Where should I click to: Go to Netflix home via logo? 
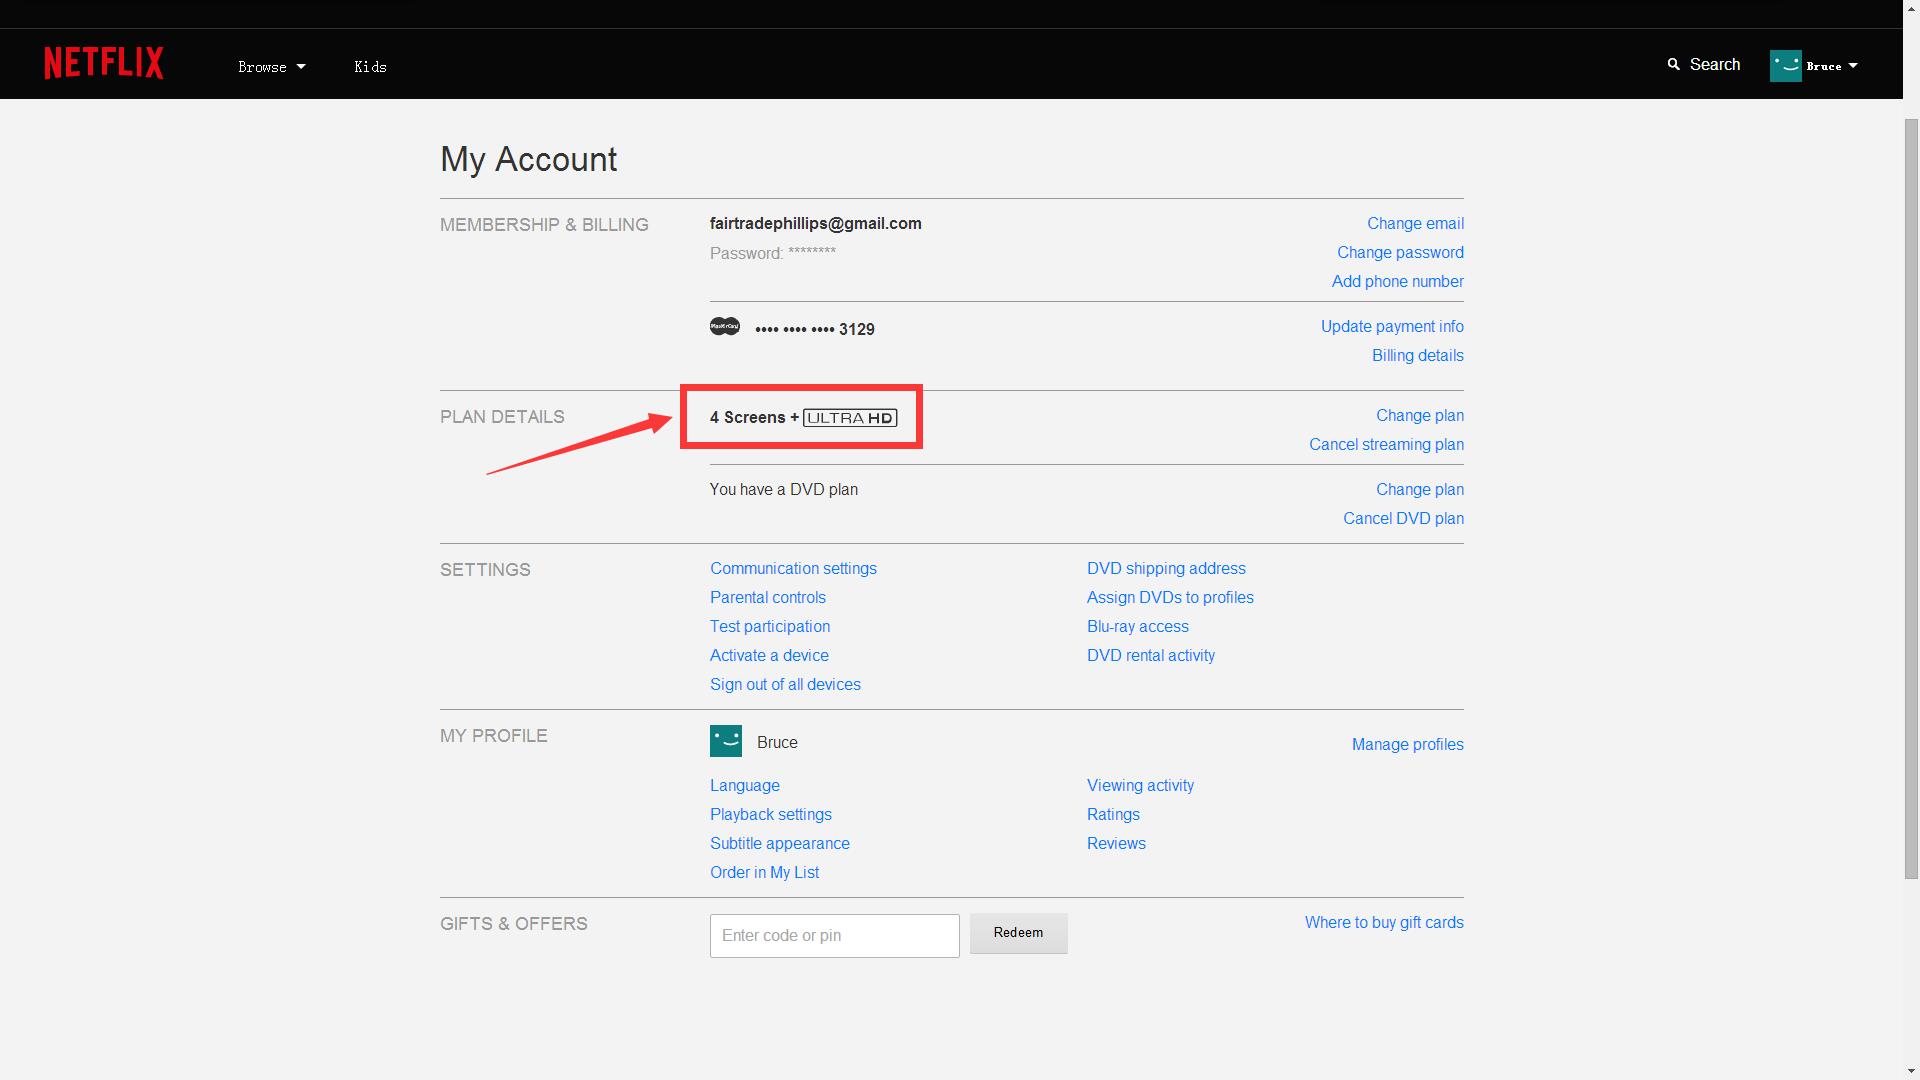[104, 63]
